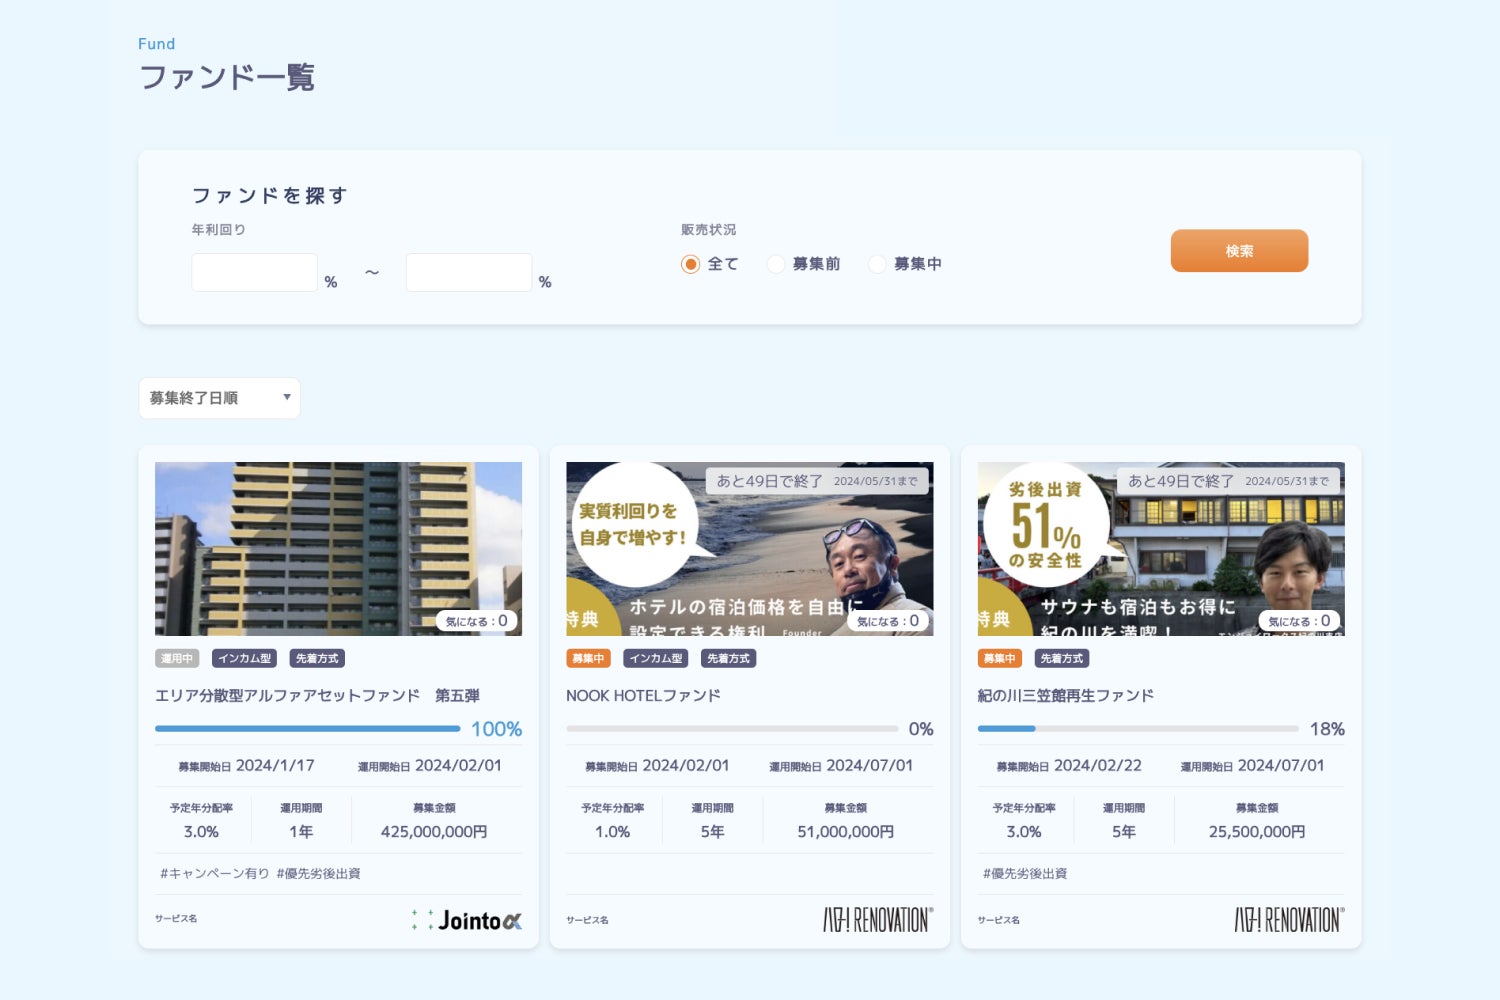Click 気になる counter on 紀の川三笠館 card
The height and width of the screenshot is (1000, 1500).
pos(1299,621)
